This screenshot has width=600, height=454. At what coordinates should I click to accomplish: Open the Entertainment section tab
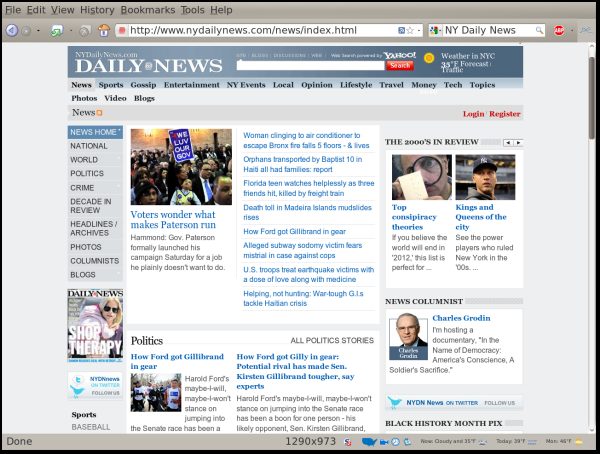point(192,85)
